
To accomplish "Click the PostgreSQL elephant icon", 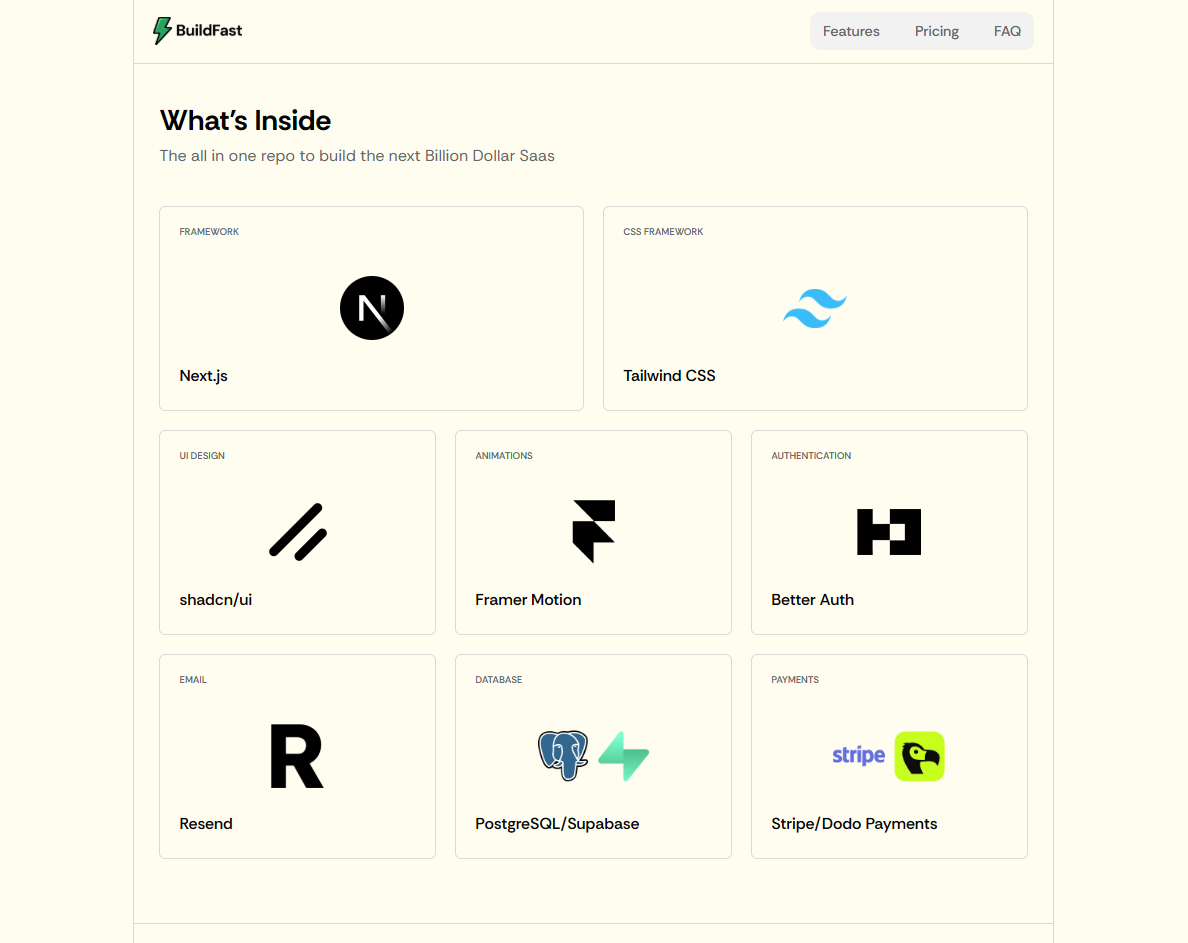I will click(x=563, y=755).
